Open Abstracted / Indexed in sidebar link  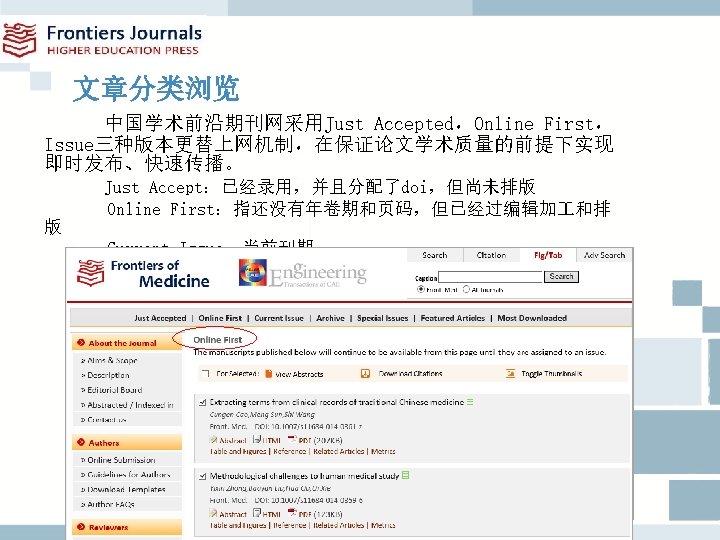pyautogui.click(x=130, y=405)
